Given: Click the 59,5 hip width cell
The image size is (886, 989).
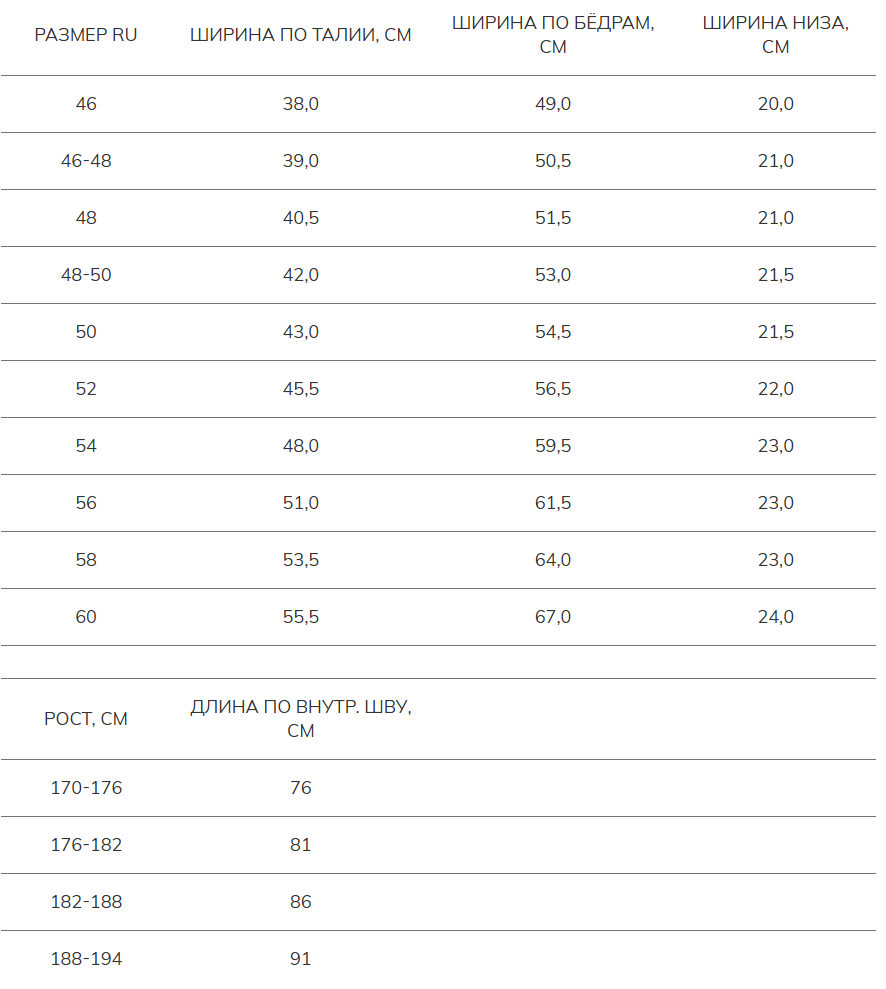Looking at the screenshot, I should 553,446.
